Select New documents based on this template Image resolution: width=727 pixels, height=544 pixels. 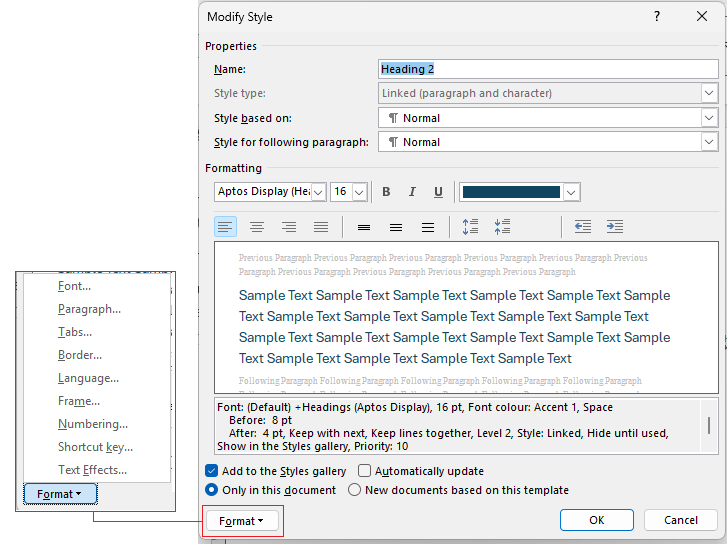355,490
